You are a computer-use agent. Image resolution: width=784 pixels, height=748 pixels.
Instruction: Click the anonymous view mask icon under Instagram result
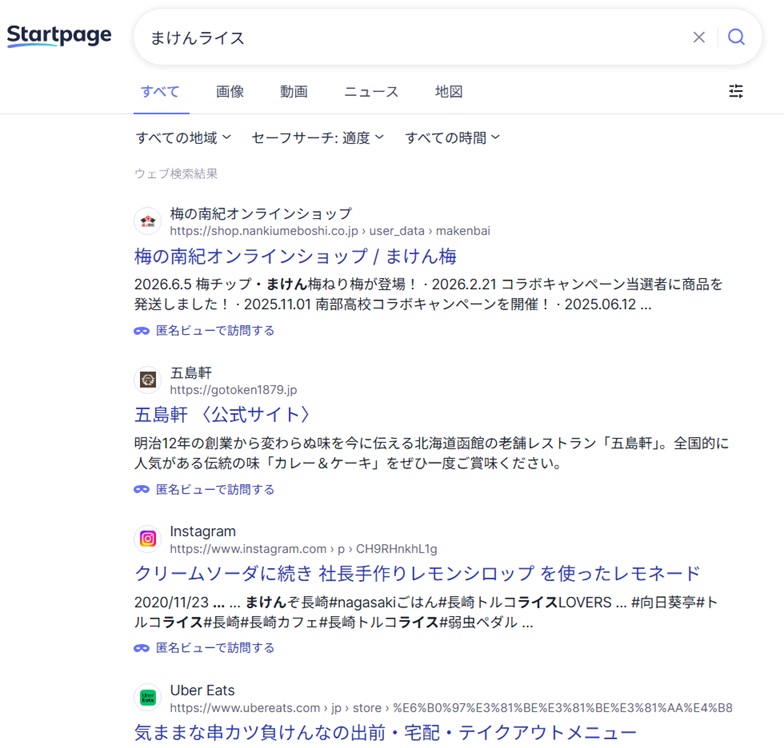tap(142, 648)
